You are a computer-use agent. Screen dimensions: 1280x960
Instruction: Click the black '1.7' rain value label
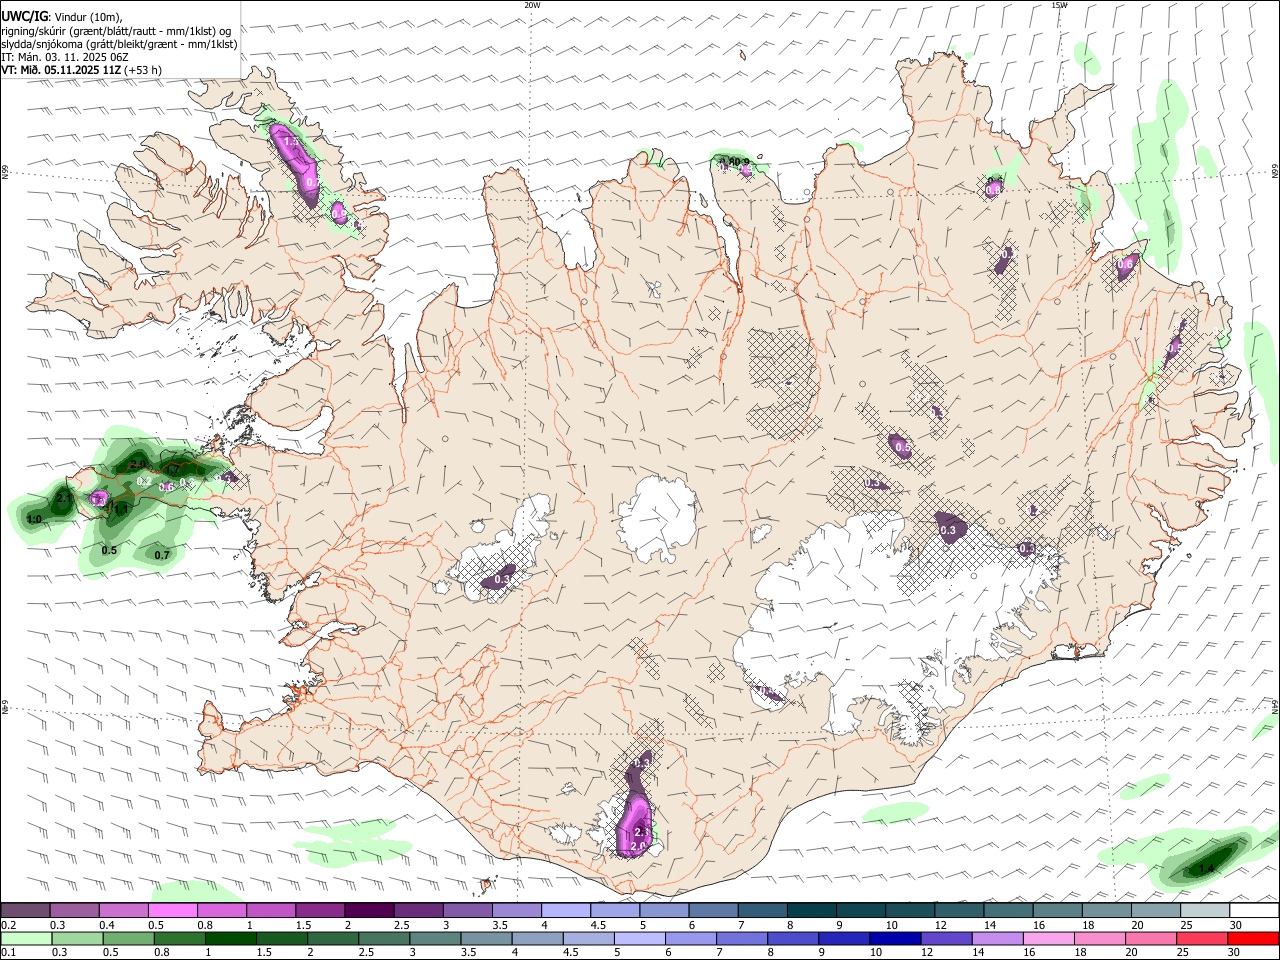173,469
